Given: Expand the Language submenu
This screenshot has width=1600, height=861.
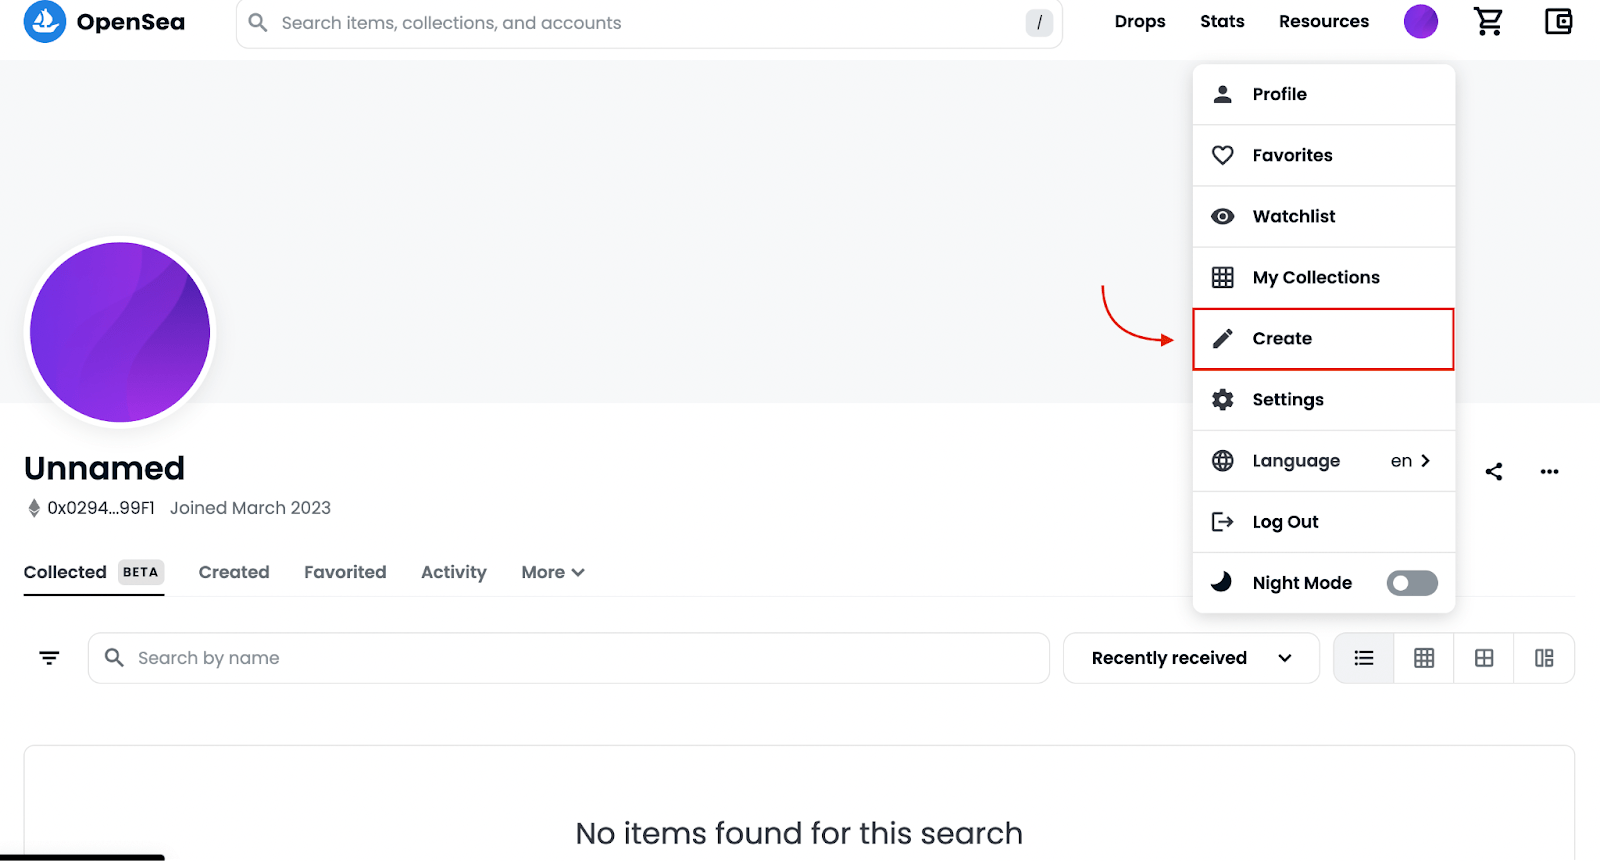Looking at the screenshot, I should click(x=1323, y=461).
